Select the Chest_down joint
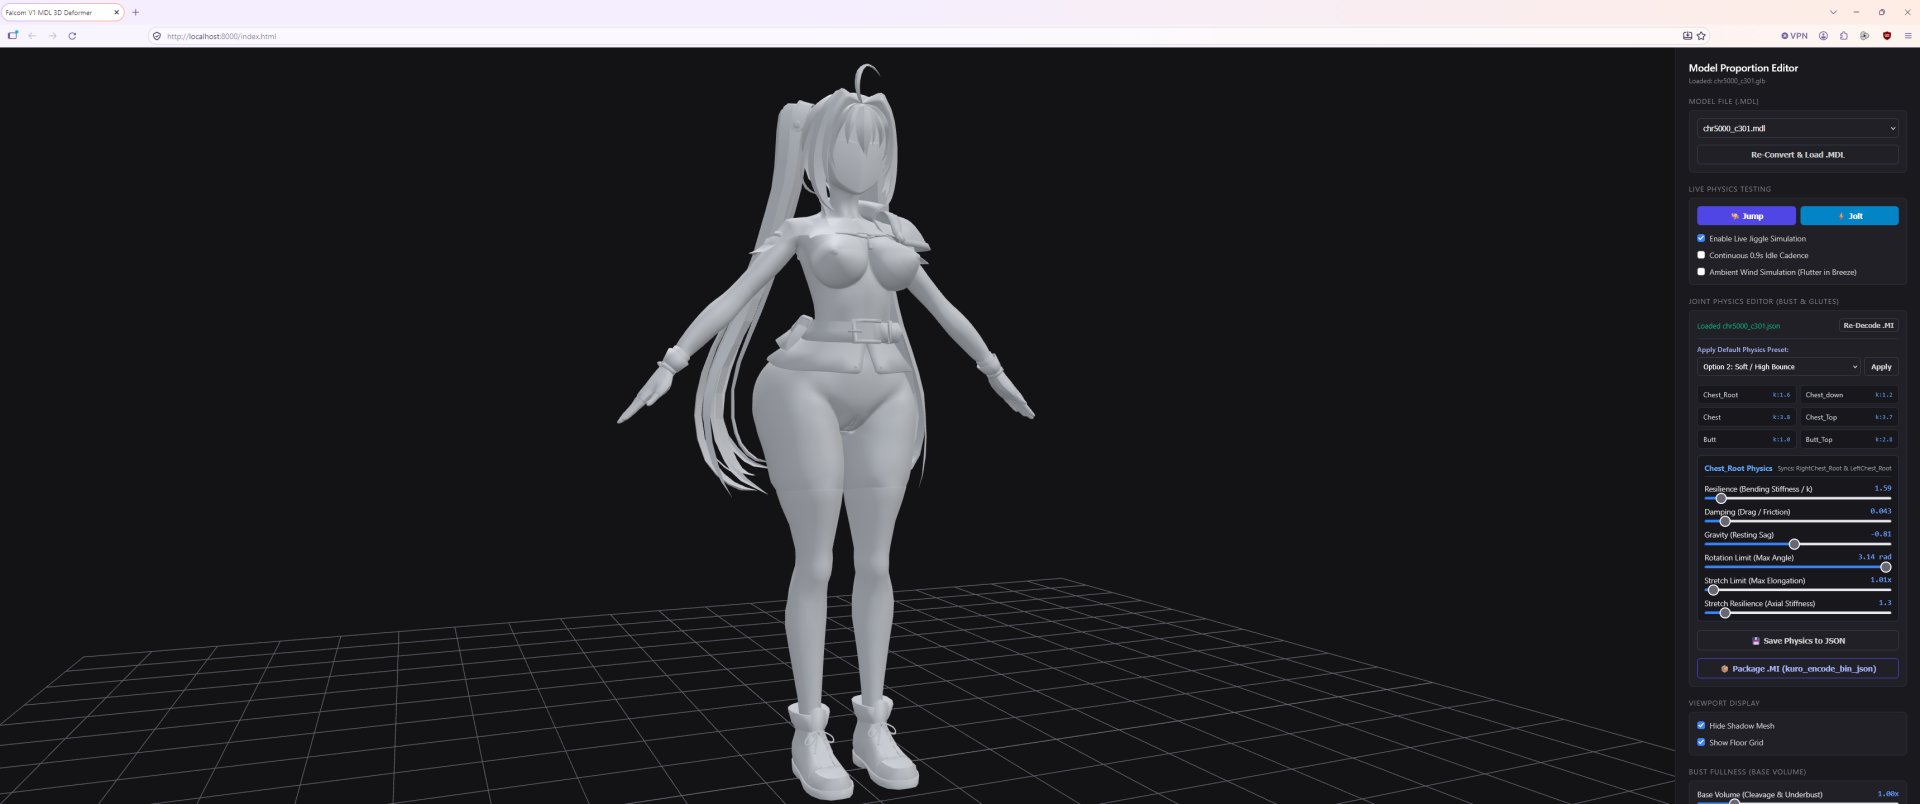This screenshot has width=1920, height=804. 1848,395
